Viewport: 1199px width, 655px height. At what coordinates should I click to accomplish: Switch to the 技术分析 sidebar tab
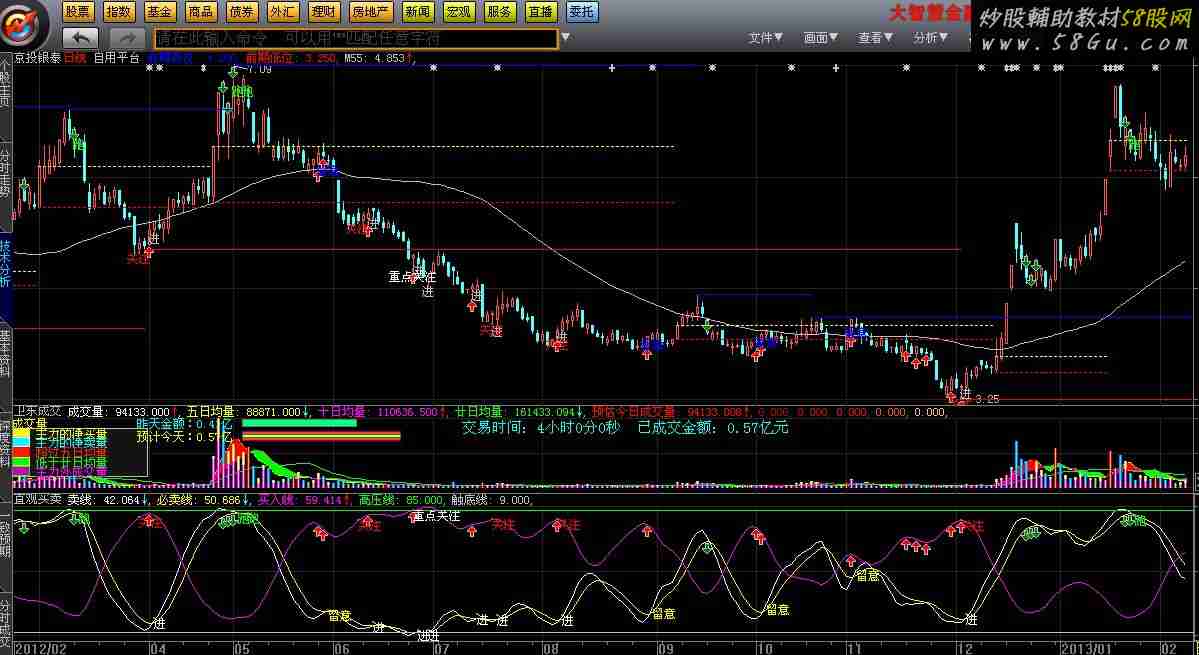6,264
